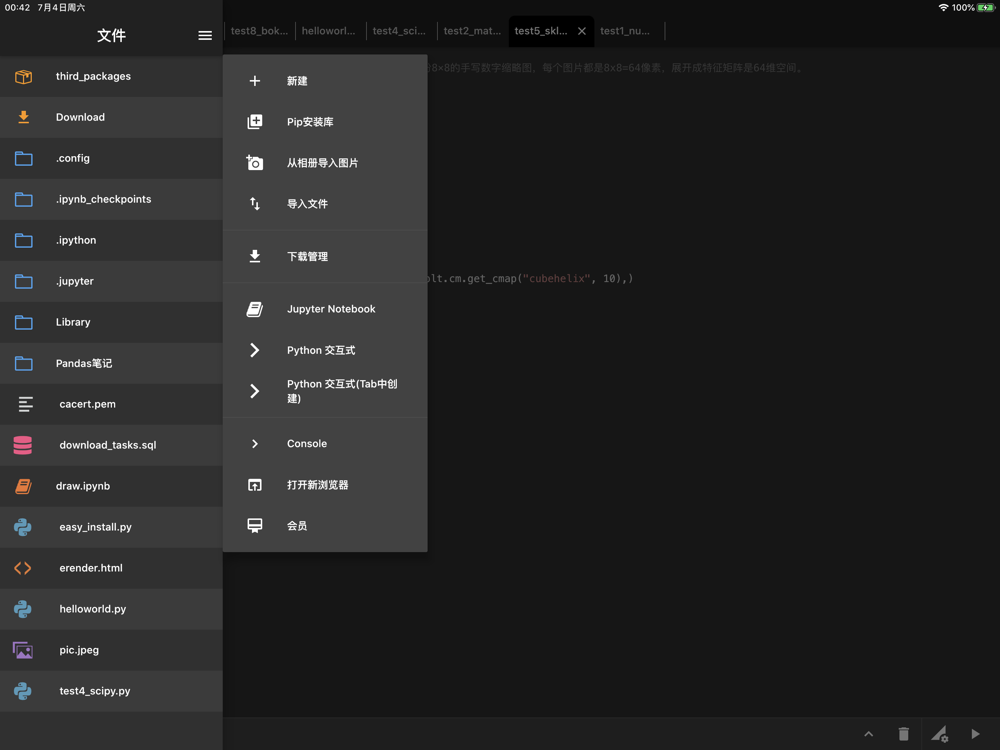
Task: Select 新建 to create a new file
Action: (297, 81)
